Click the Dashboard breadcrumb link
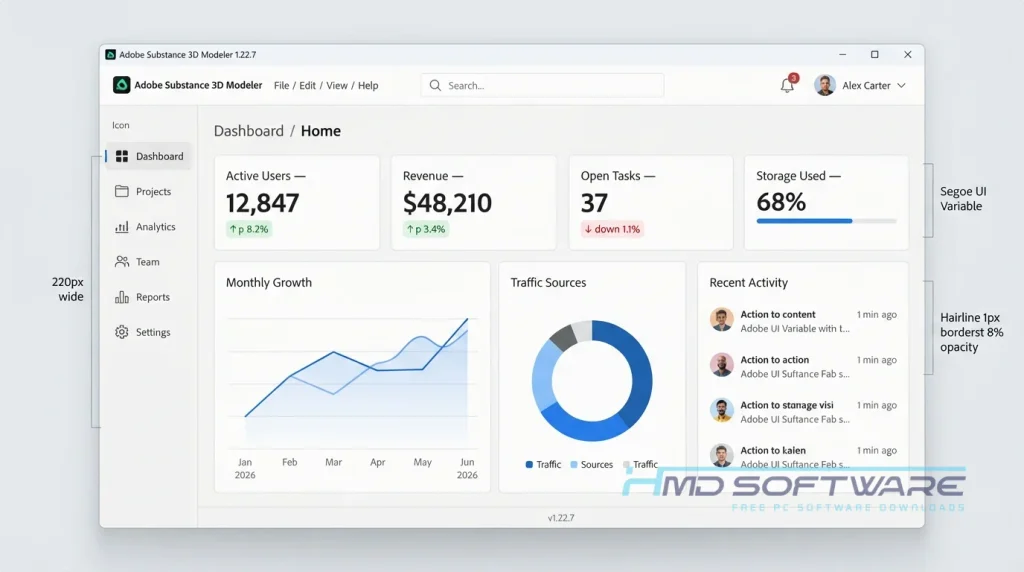 click(x=249, y=131)
